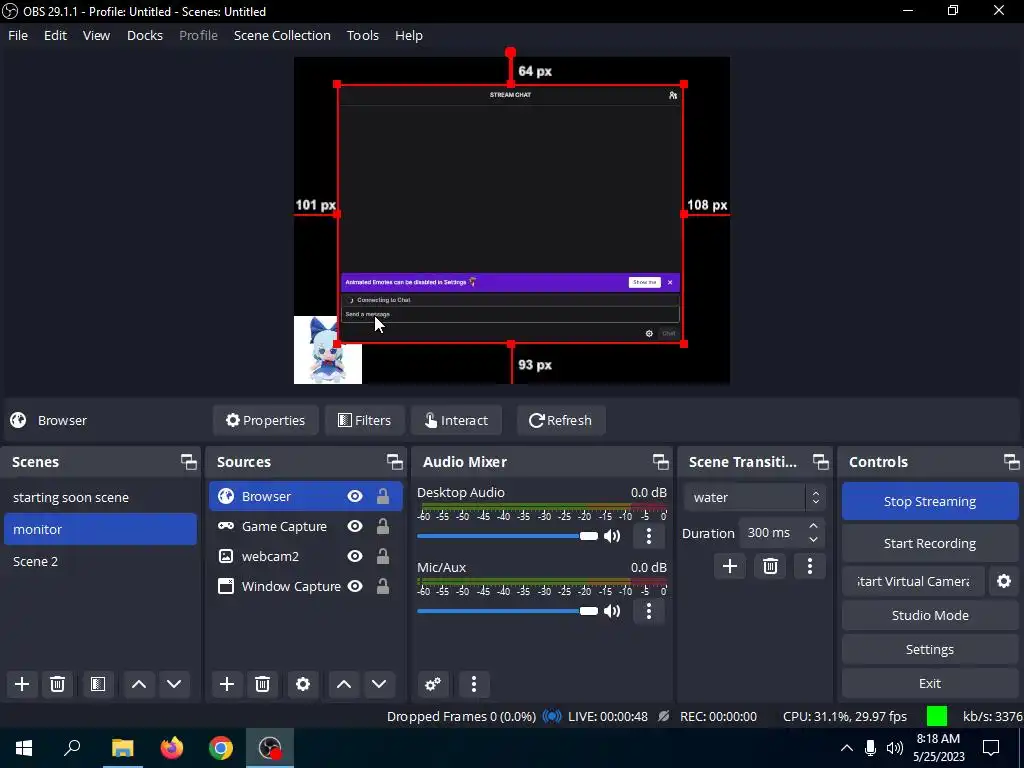Remove the selected transition
Viewport: 1024px width, 768px height.
point(770,566)
